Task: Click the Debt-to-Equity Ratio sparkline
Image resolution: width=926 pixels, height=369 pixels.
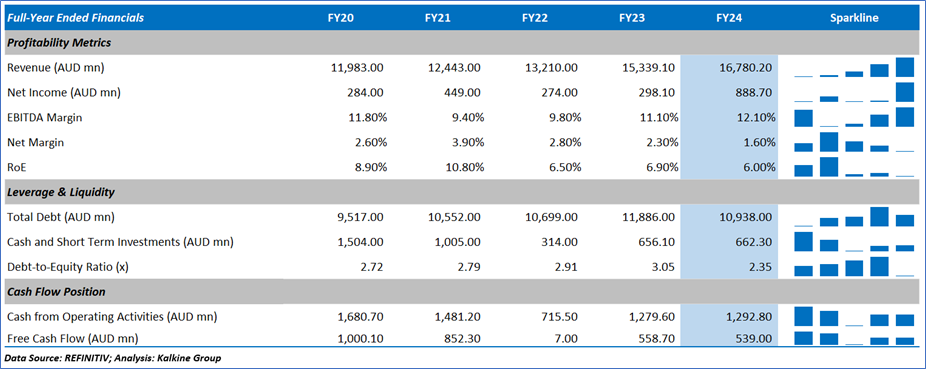Action: point(854,266)
